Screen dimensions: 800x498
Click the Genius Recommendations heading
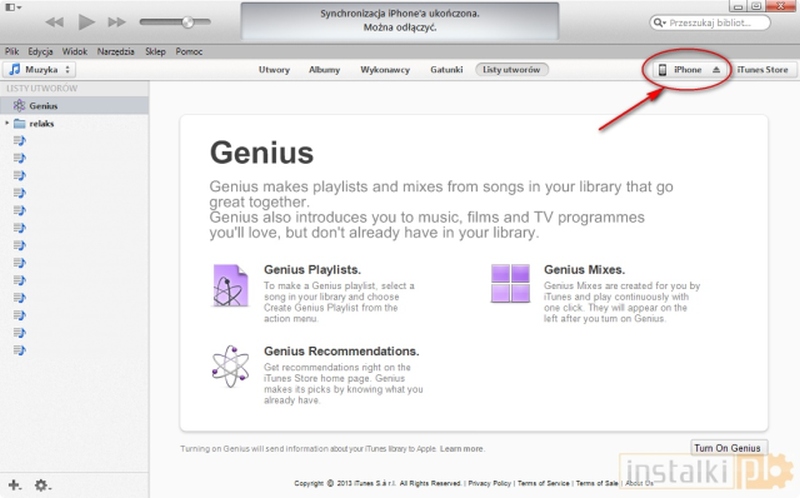(x=341, y=351)
